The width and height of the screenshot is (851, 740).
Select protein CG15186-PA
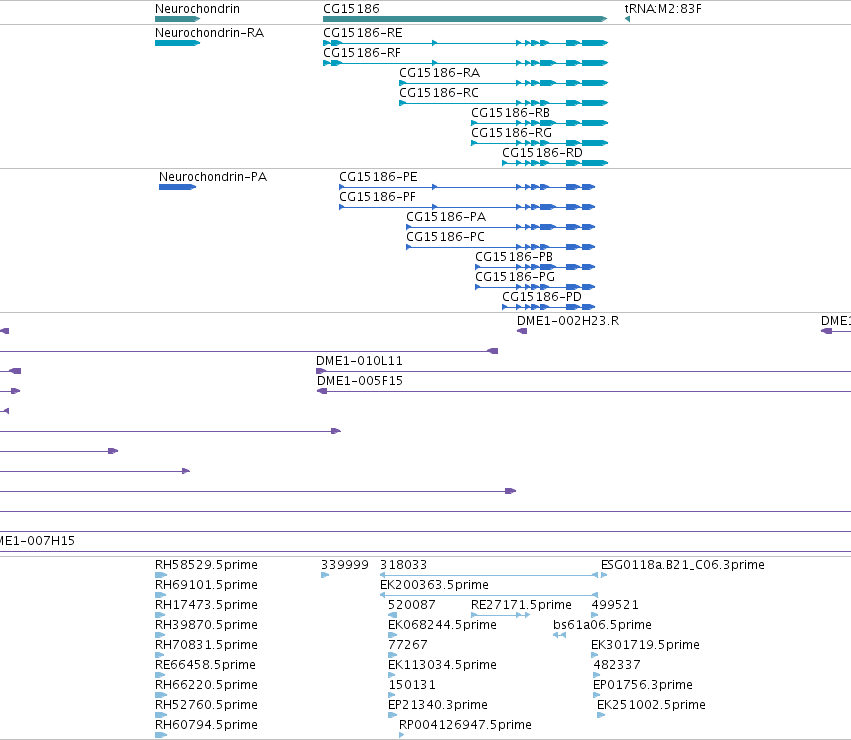[x=446, y=217]
